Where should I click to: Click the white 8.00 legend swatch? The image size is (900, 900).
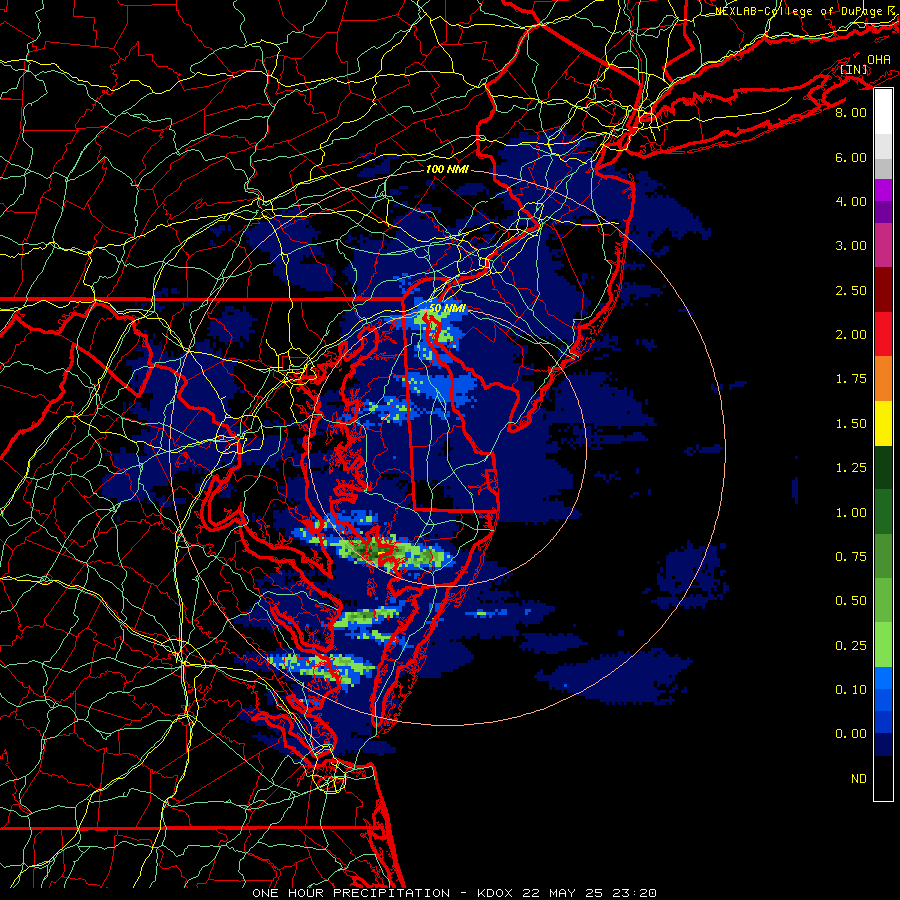[x=883, y=112]
